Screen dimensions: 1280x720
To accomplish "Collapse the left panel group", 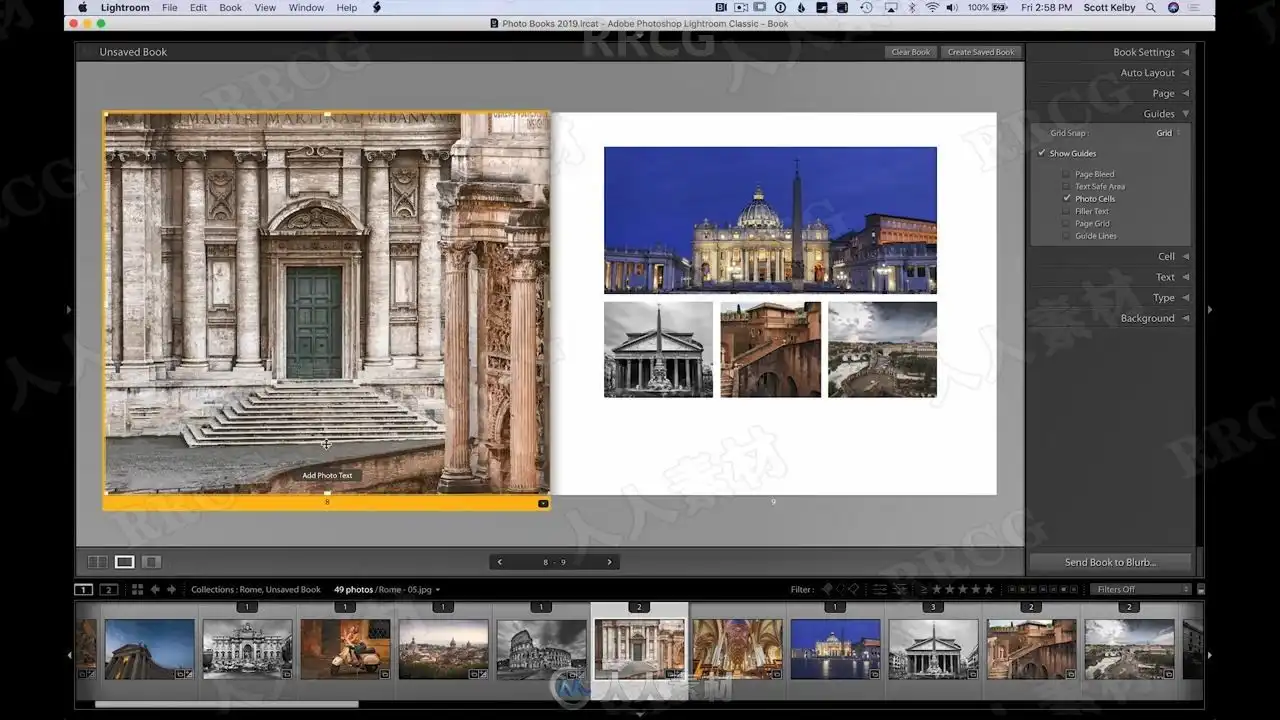I will tap(69, 310).
